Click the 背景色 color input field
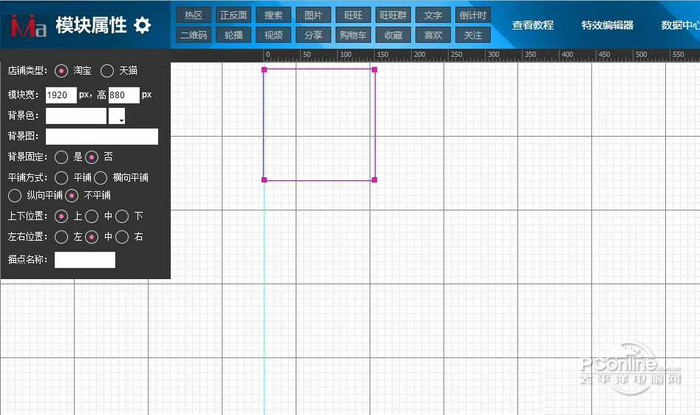 (x=76, y=116)
